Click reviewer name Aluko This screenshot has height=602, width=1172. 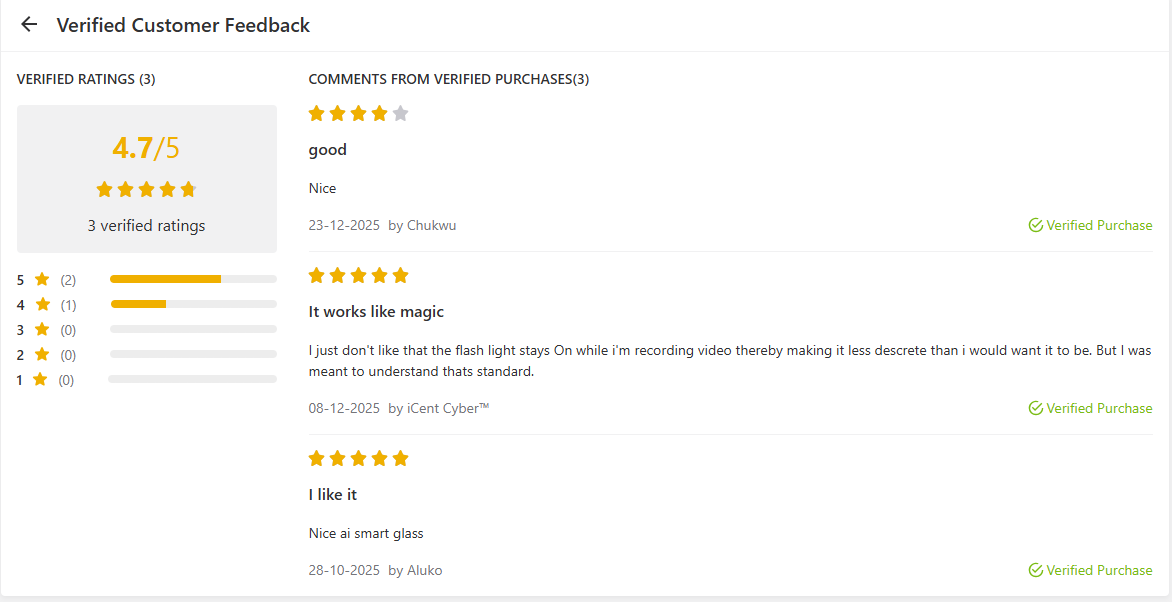424,571
